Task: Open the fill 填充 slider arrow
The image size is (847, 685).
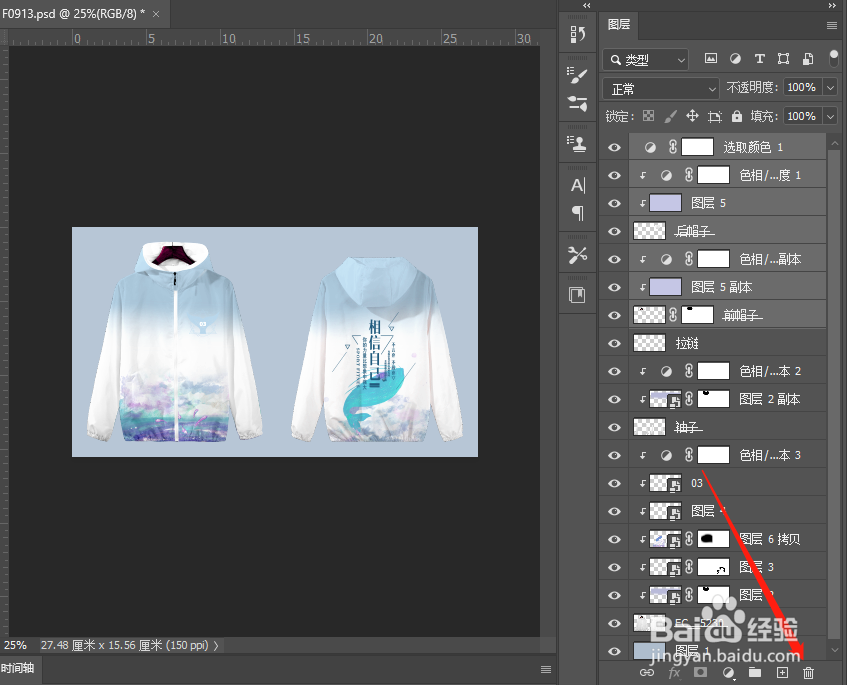Action: 830,116
